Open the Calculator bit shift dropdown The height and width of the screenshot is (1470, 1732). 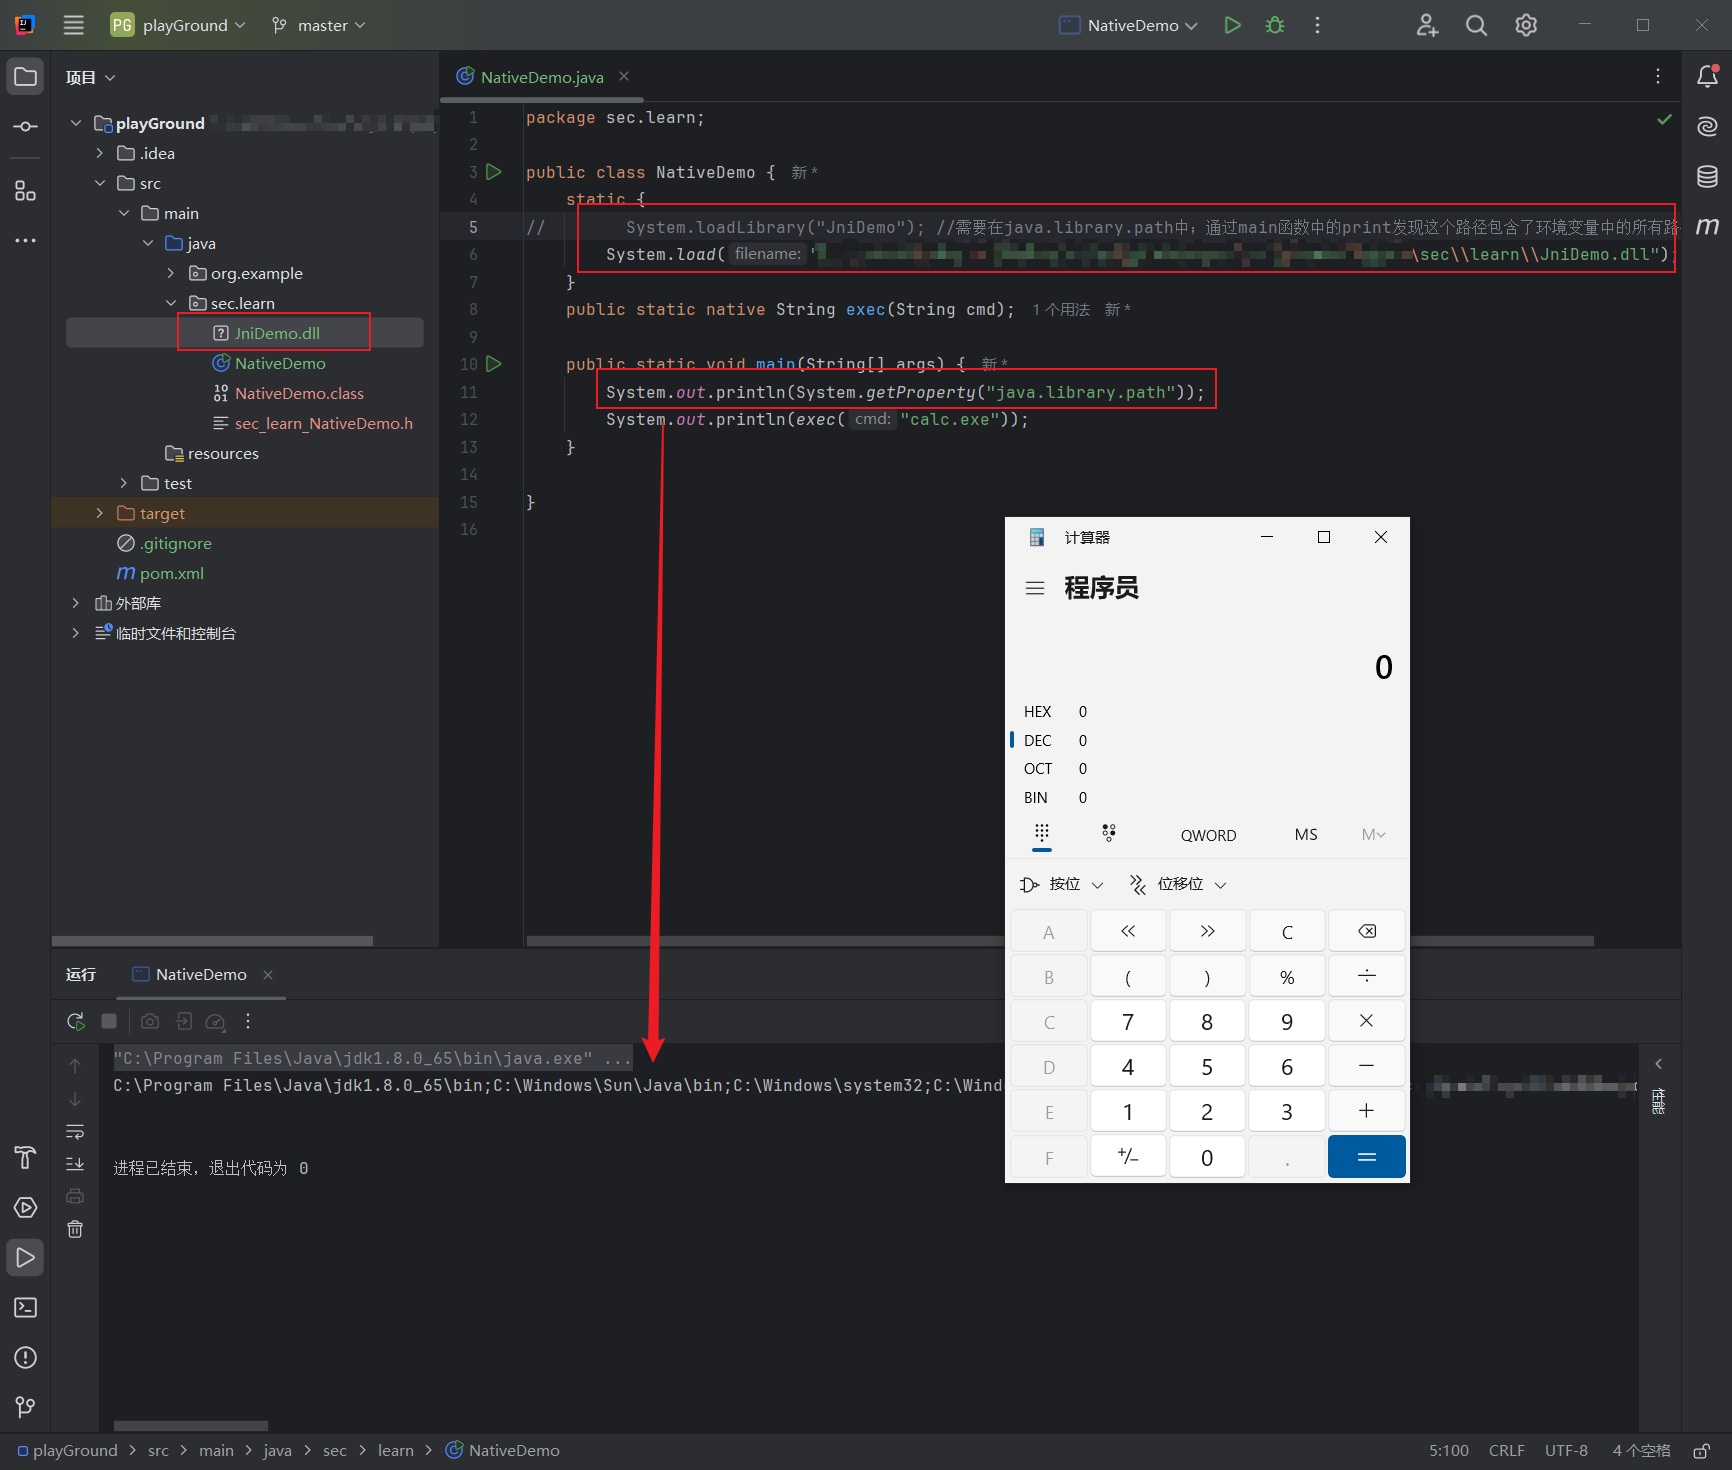click(x=1178, y=884)
